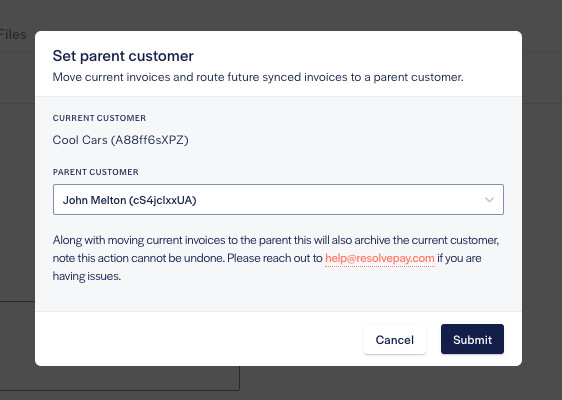This screenshot has width=562, height=400.
Task: Click the Cool Cars (A88ff6sXPZ) customer text
Action: click(x=120, y=140)
